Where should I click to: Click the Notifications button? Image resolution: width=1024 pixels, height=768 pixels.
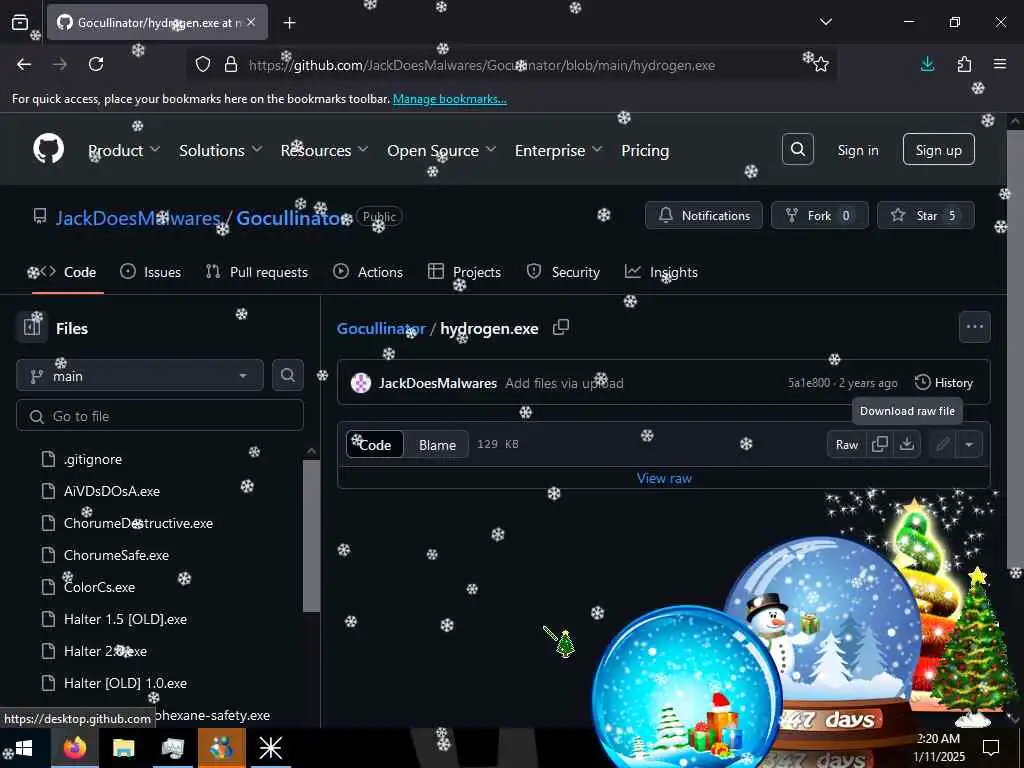point(703,215)
